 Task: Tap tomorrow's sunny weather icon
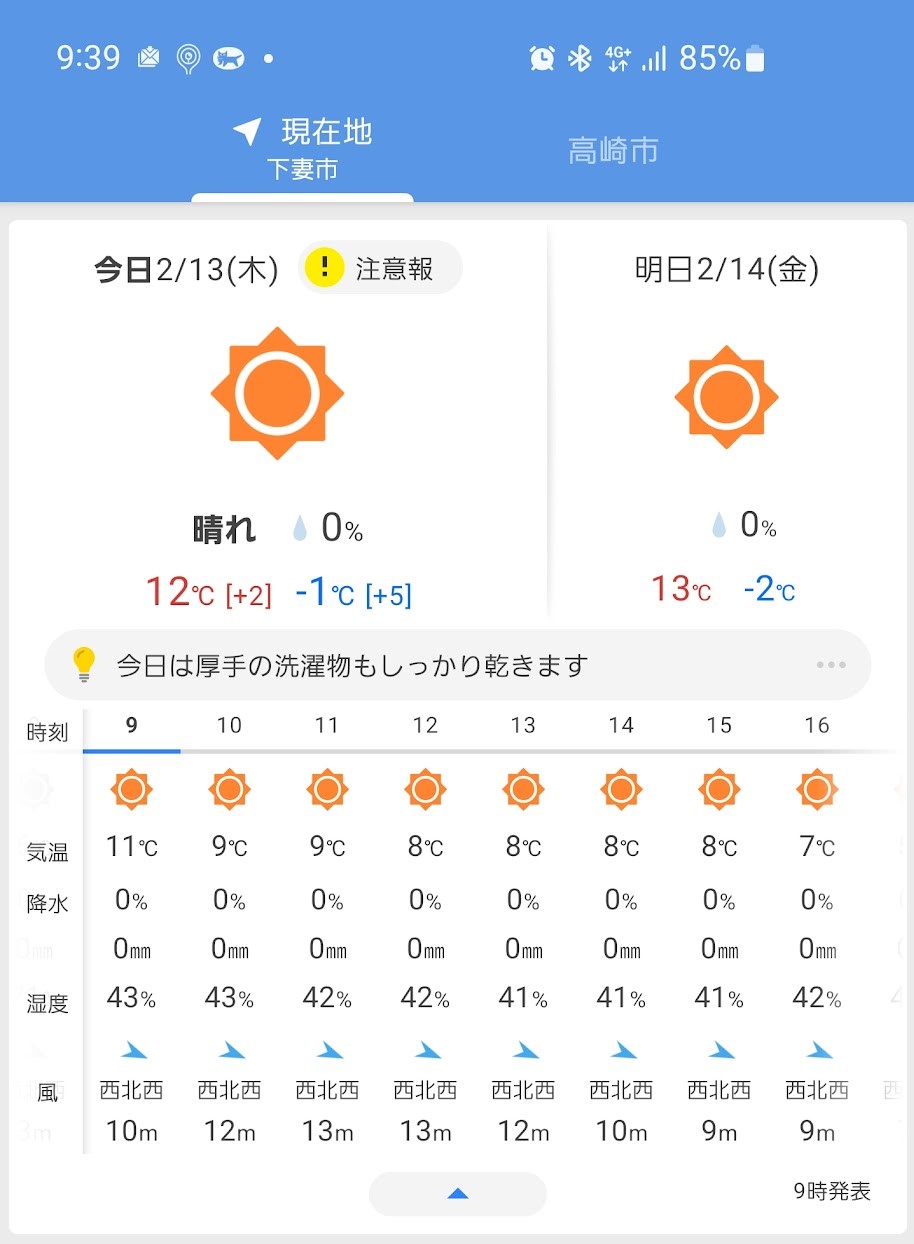(726, 398)
